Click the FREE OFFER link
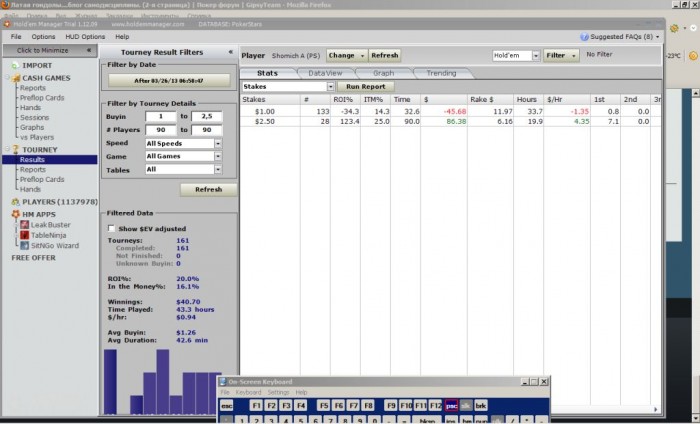The width and height of the screenshot is (700, 424). 33,258
